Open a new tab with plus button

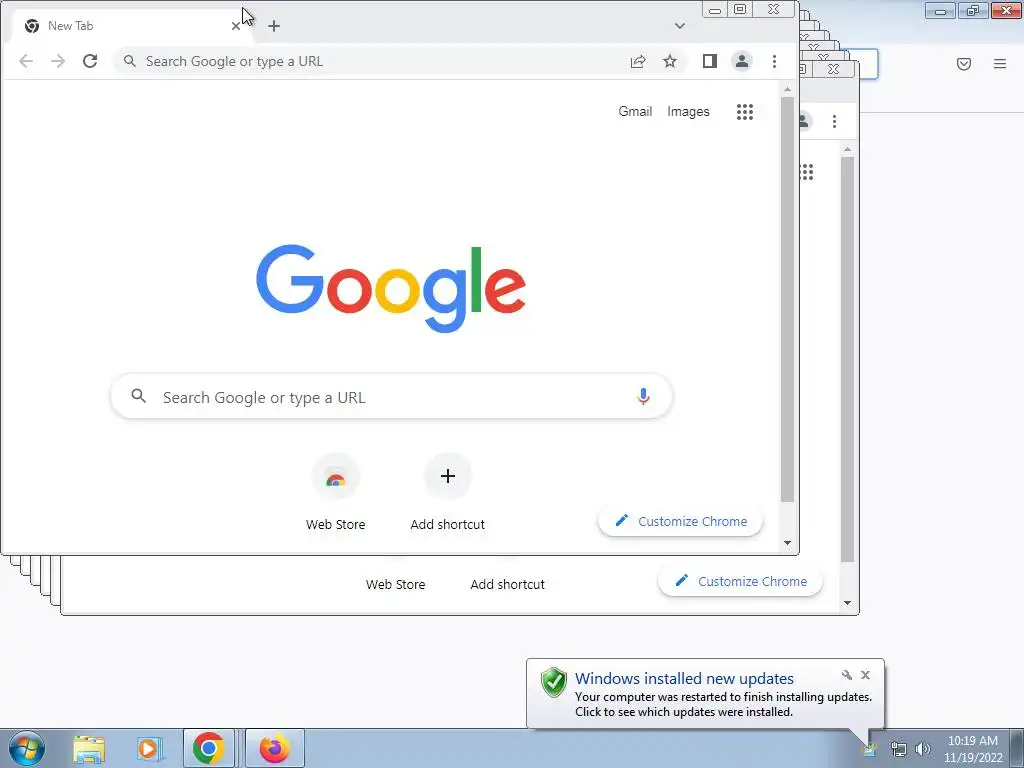pos(274,26)
